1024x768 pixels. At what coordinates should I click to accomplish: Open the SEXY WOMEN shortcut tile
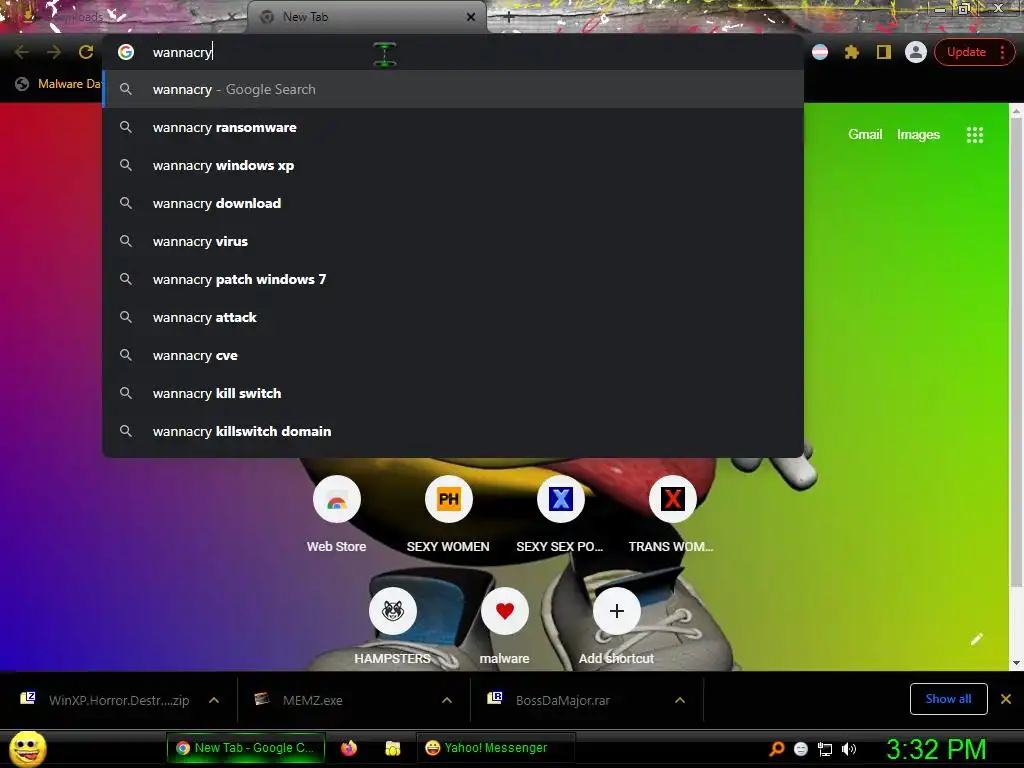[x=448, y=515]
